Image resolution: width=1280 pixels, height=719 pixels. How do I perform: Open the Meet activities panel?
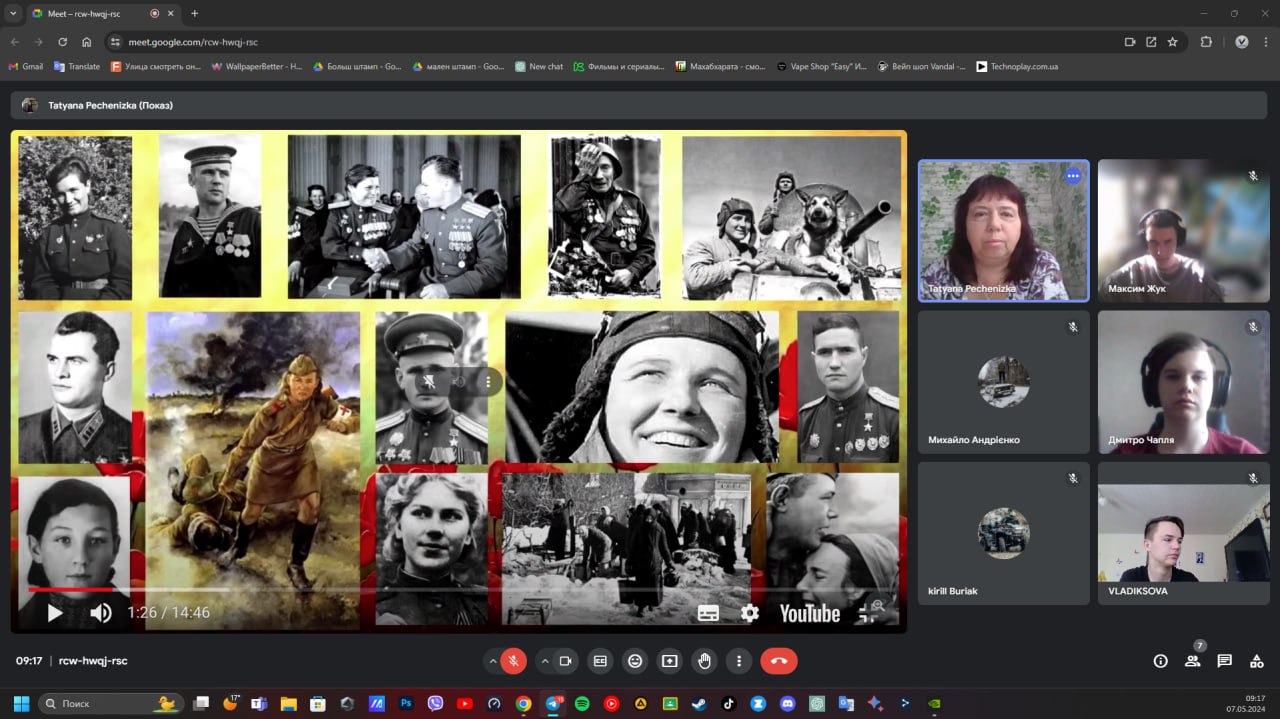[x=1256, y=661]
